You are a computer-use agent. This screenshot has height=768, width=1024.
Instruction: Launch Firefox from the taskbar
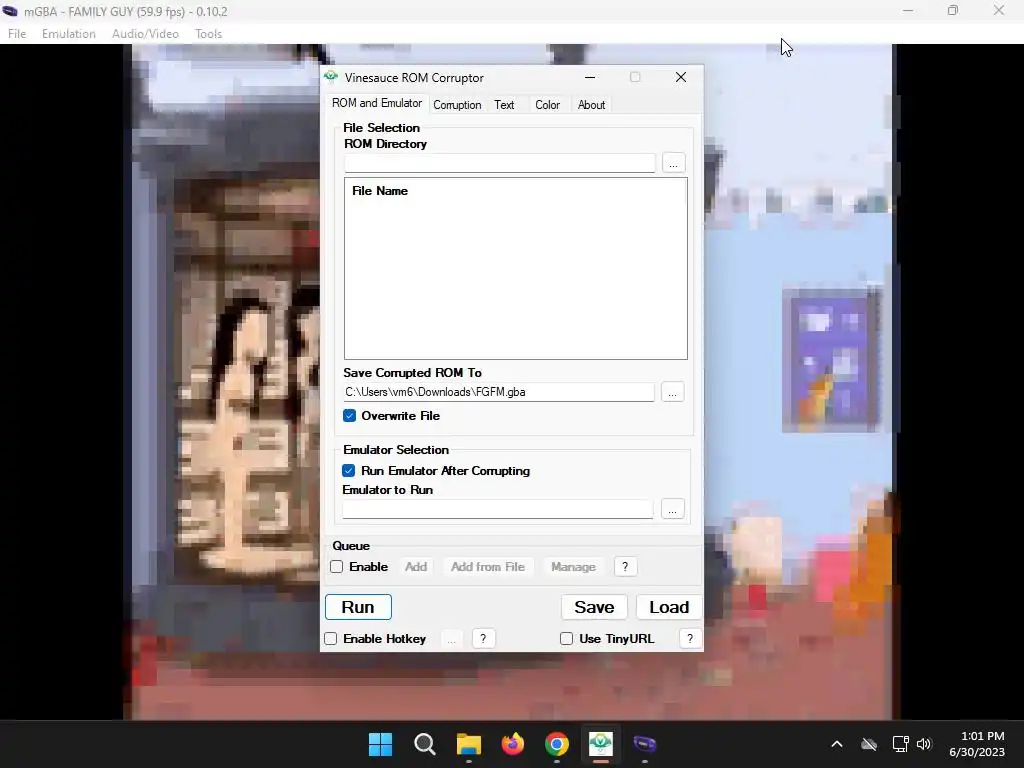(x=513, y=744)
